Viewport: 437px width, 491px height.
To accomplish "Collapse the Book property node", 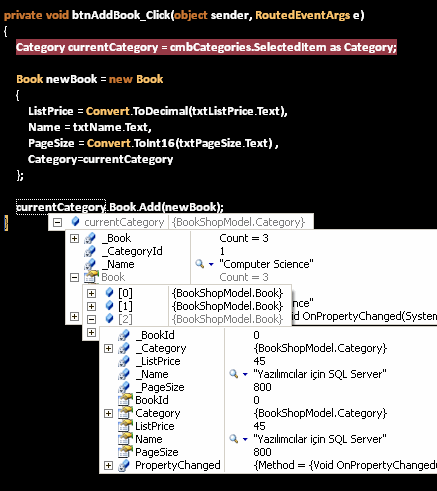I will click(74, 277).
